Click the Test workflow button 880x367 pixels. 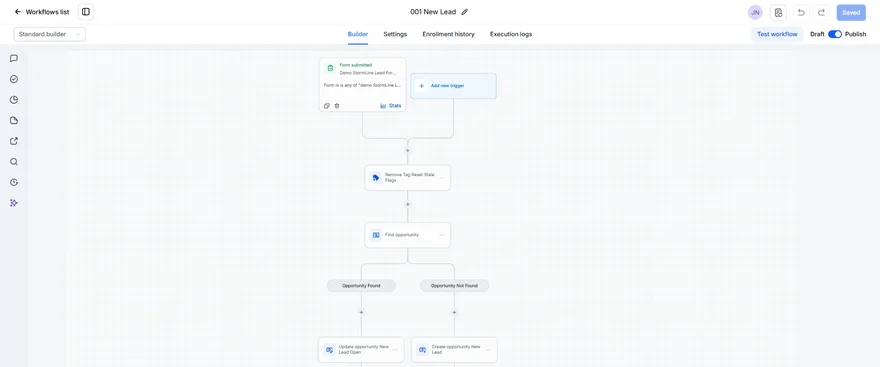point(777,34)
